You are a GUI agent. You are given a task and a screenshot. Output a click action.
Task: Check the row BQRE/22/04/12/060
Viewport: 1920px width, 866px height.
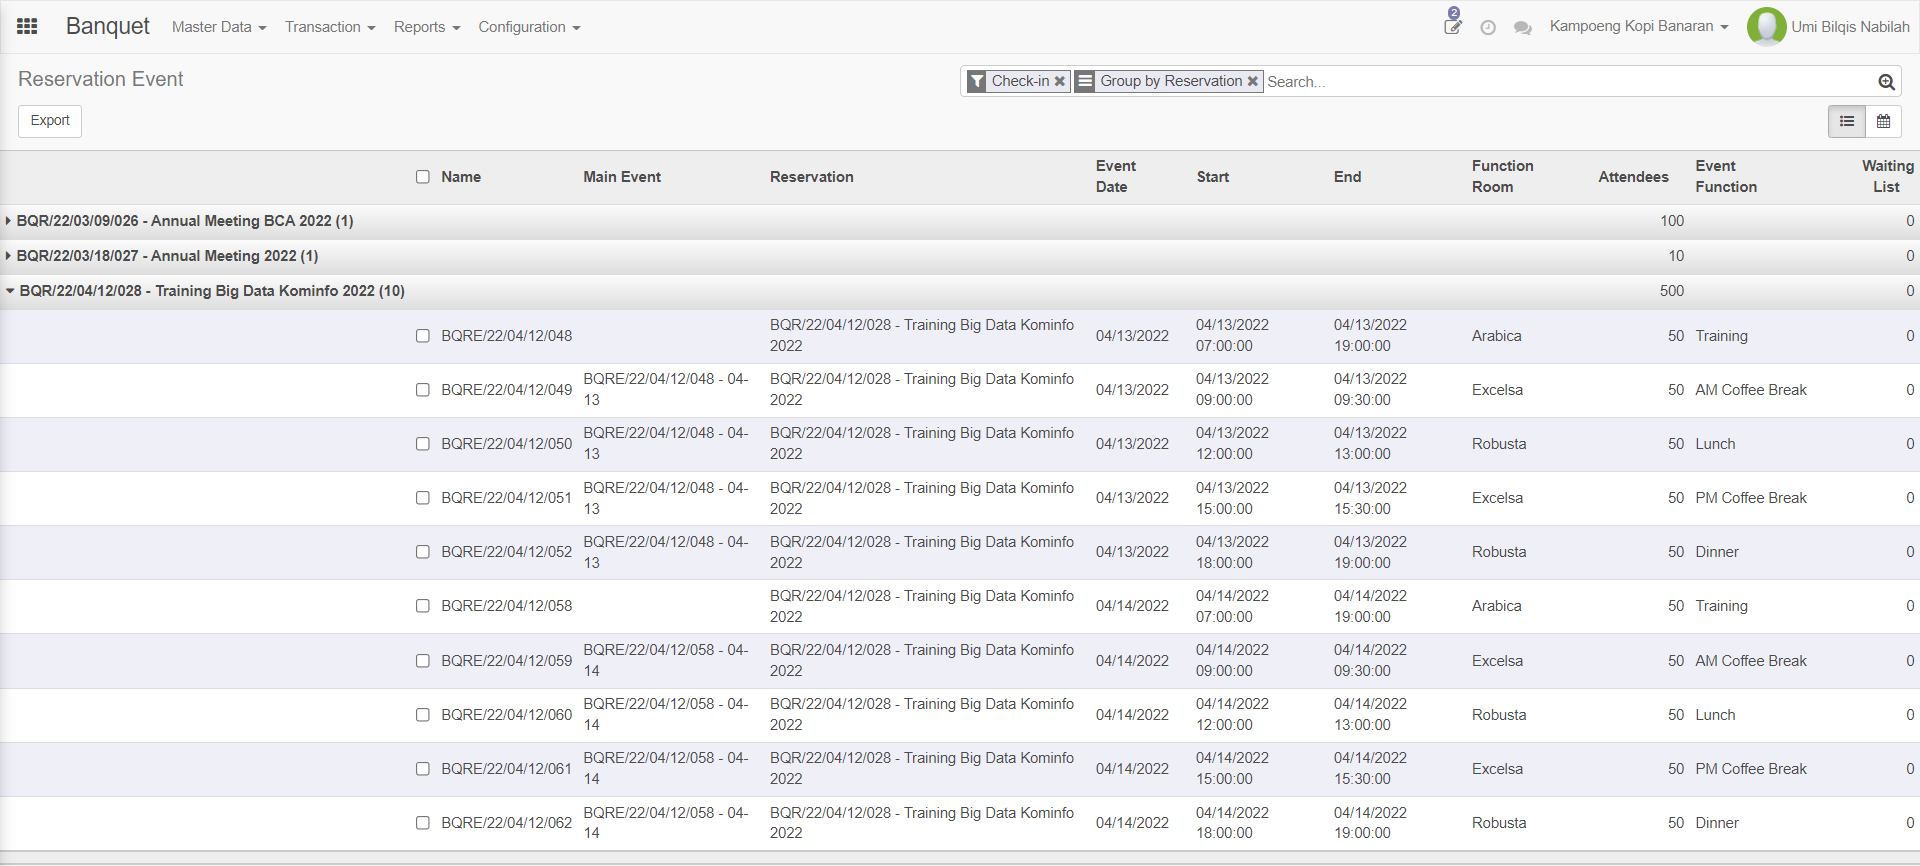423,715
